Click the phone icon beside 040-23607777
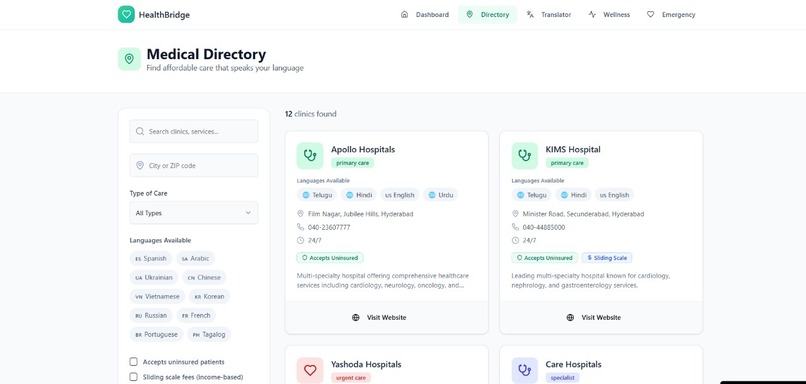Viewport: 806px width, 384px height. [300, 227]
